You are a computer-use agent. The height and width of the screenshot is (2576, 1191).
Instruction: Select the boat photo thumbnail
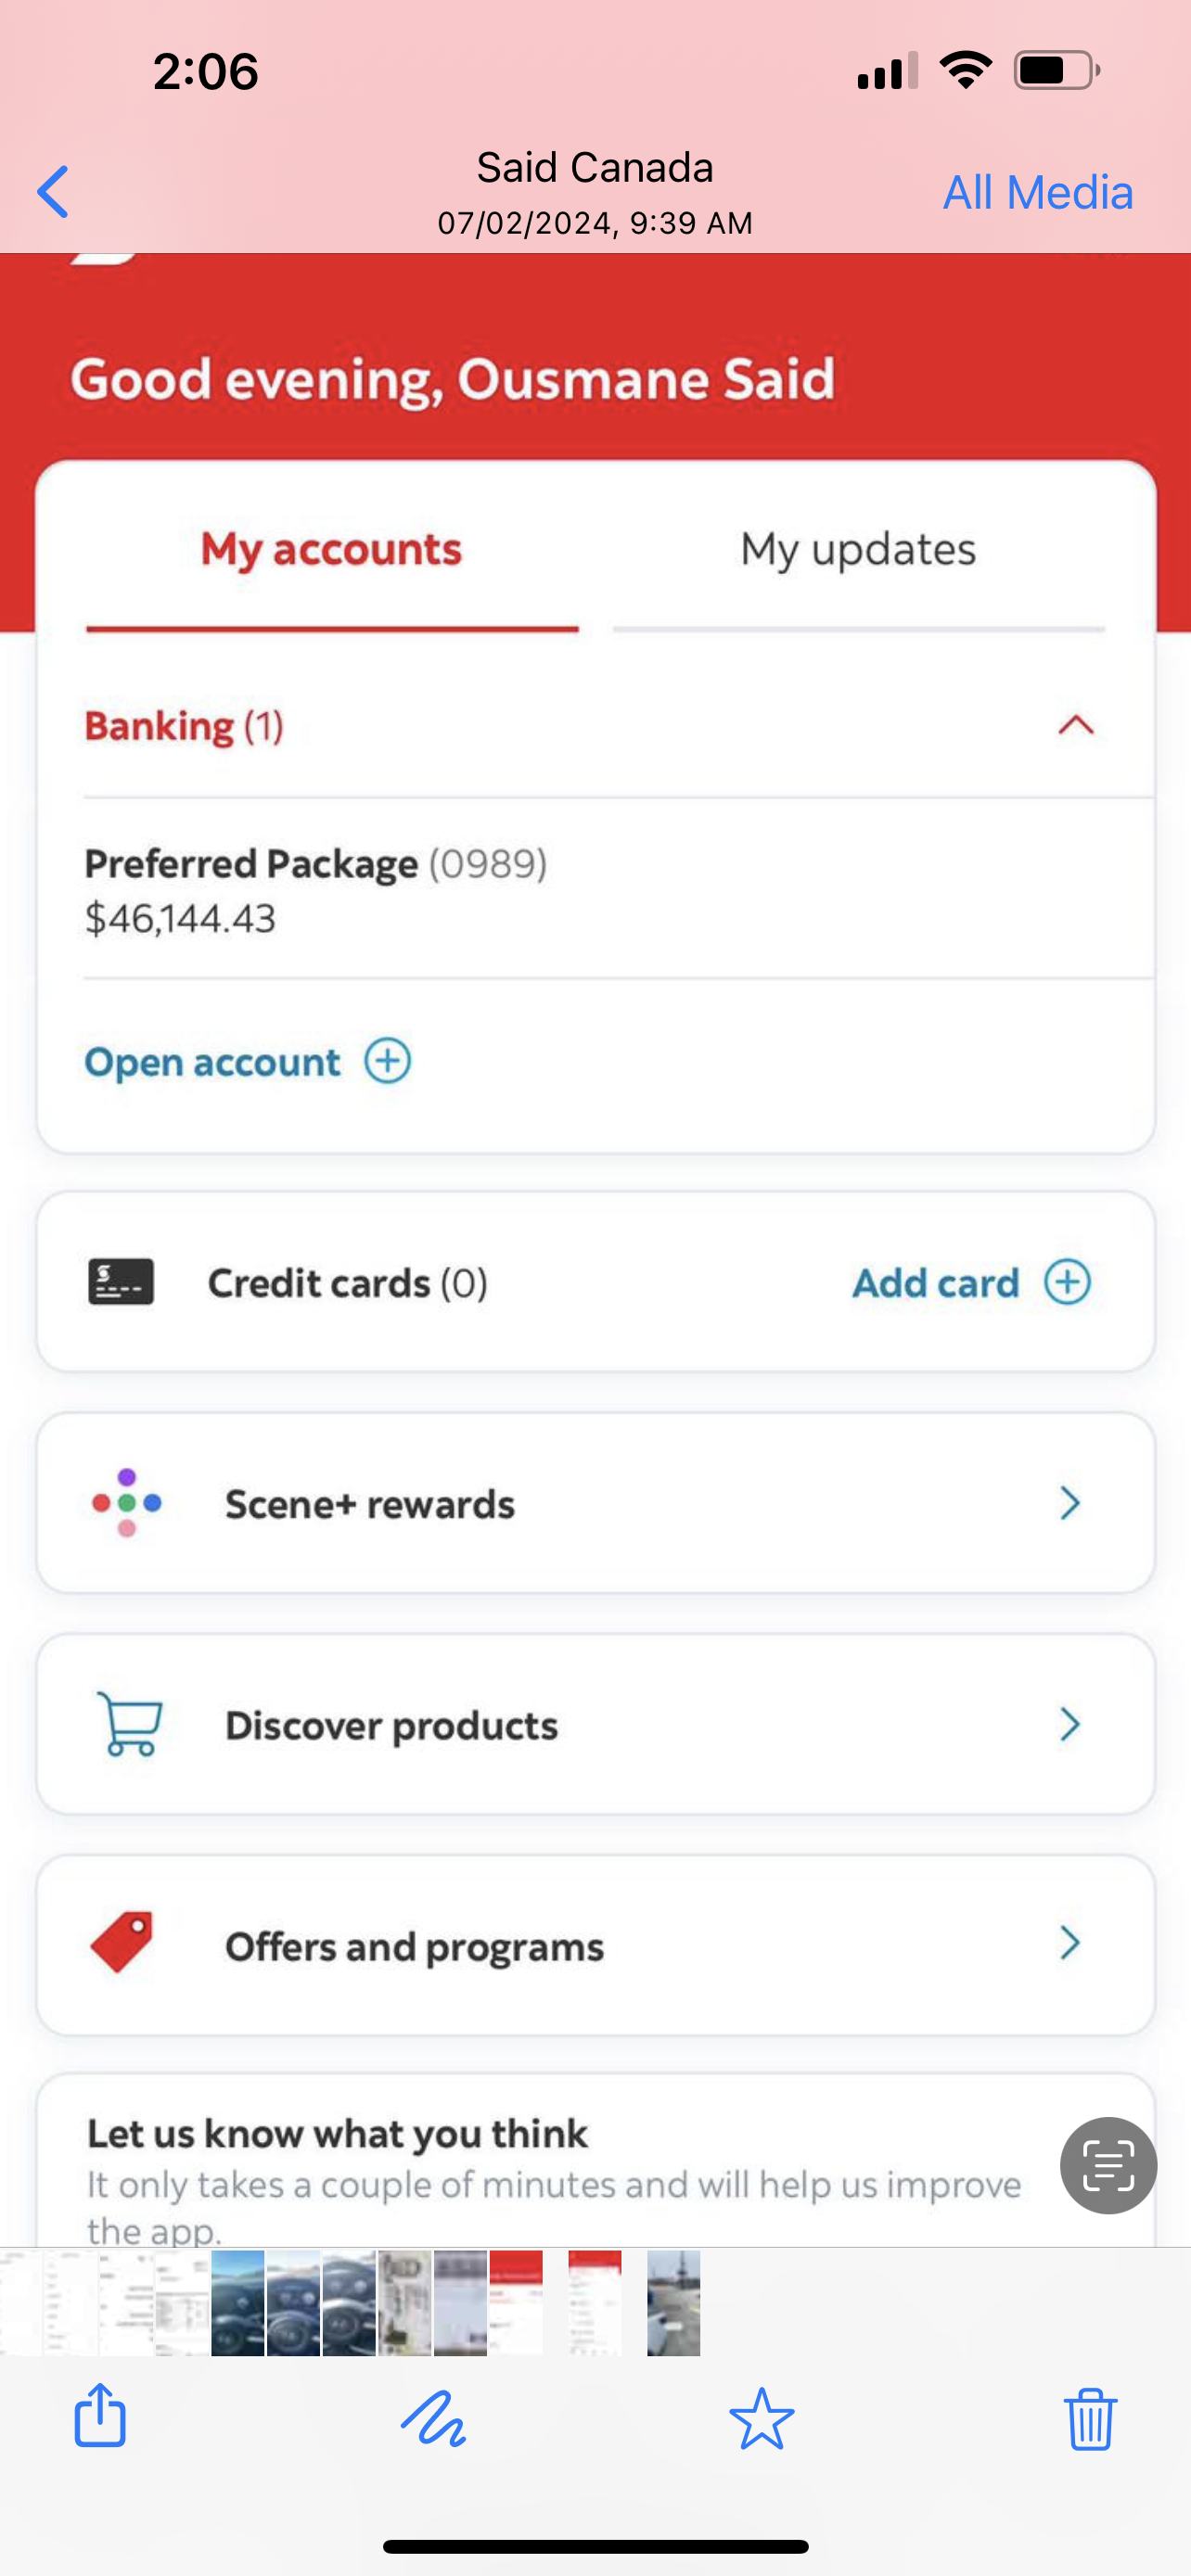(x=673, y=2302)
